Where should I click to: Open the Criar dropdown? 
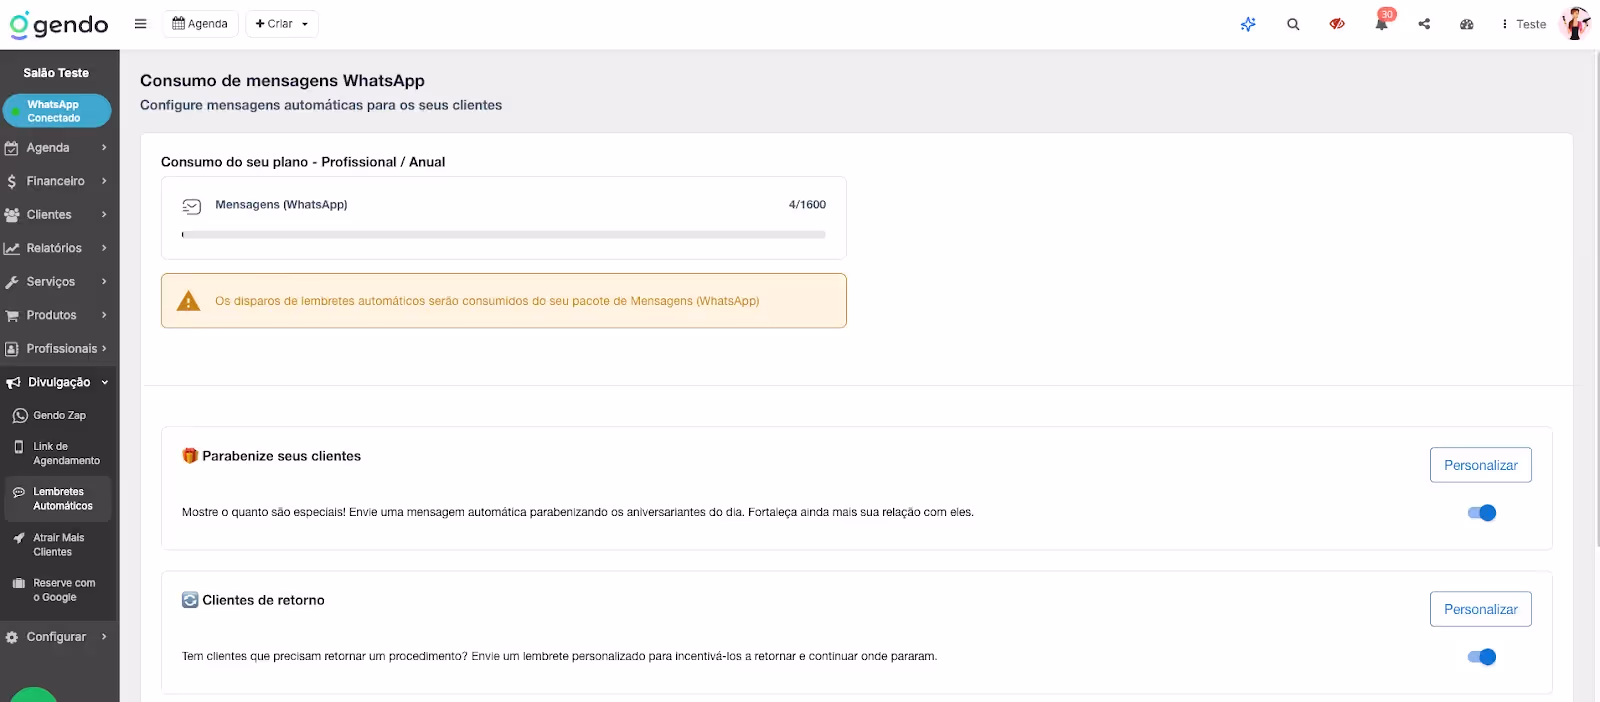(282, 24)
